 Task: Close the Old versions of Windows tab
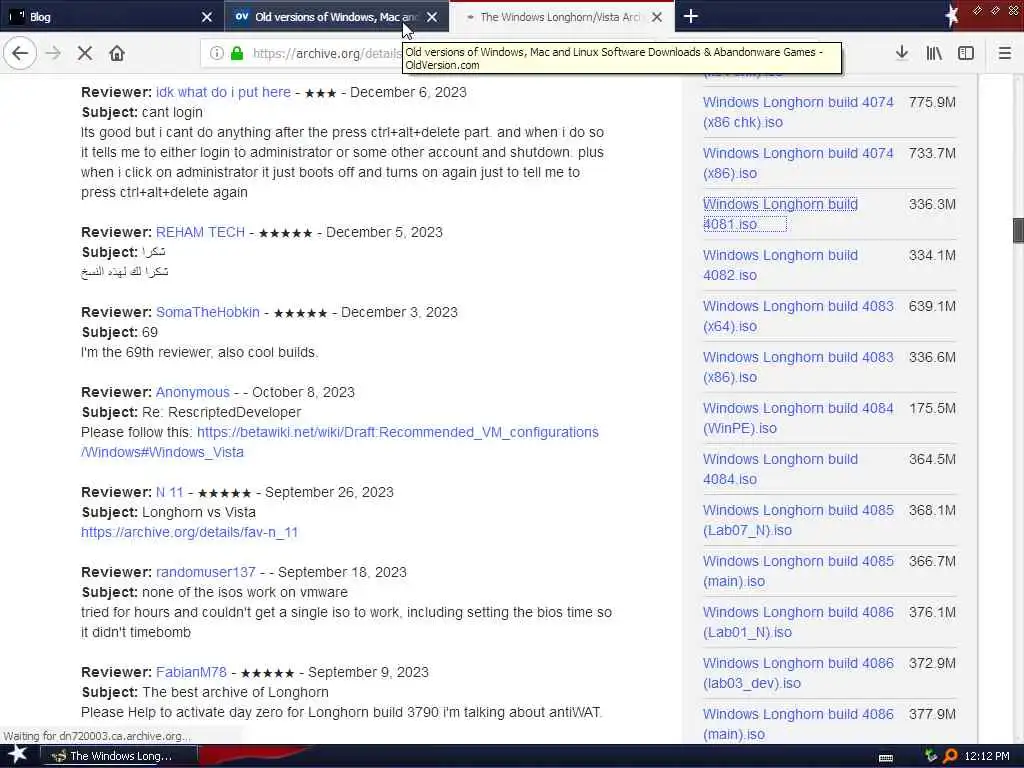coord(432,17)
